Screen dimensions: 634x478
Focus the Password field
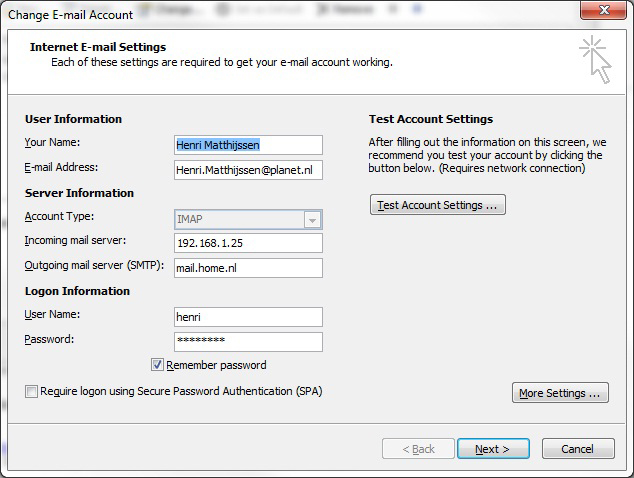(248, 342)
